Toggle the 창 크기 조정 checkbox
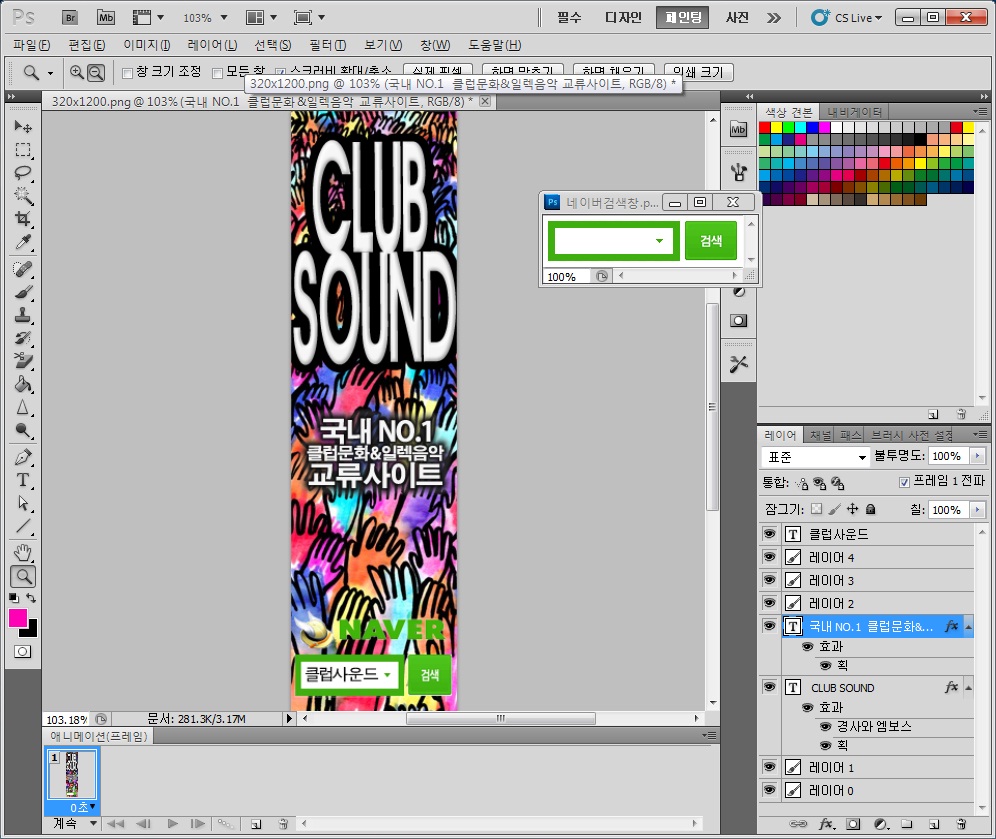Screen dimensions: 996x839 (127, 73)
